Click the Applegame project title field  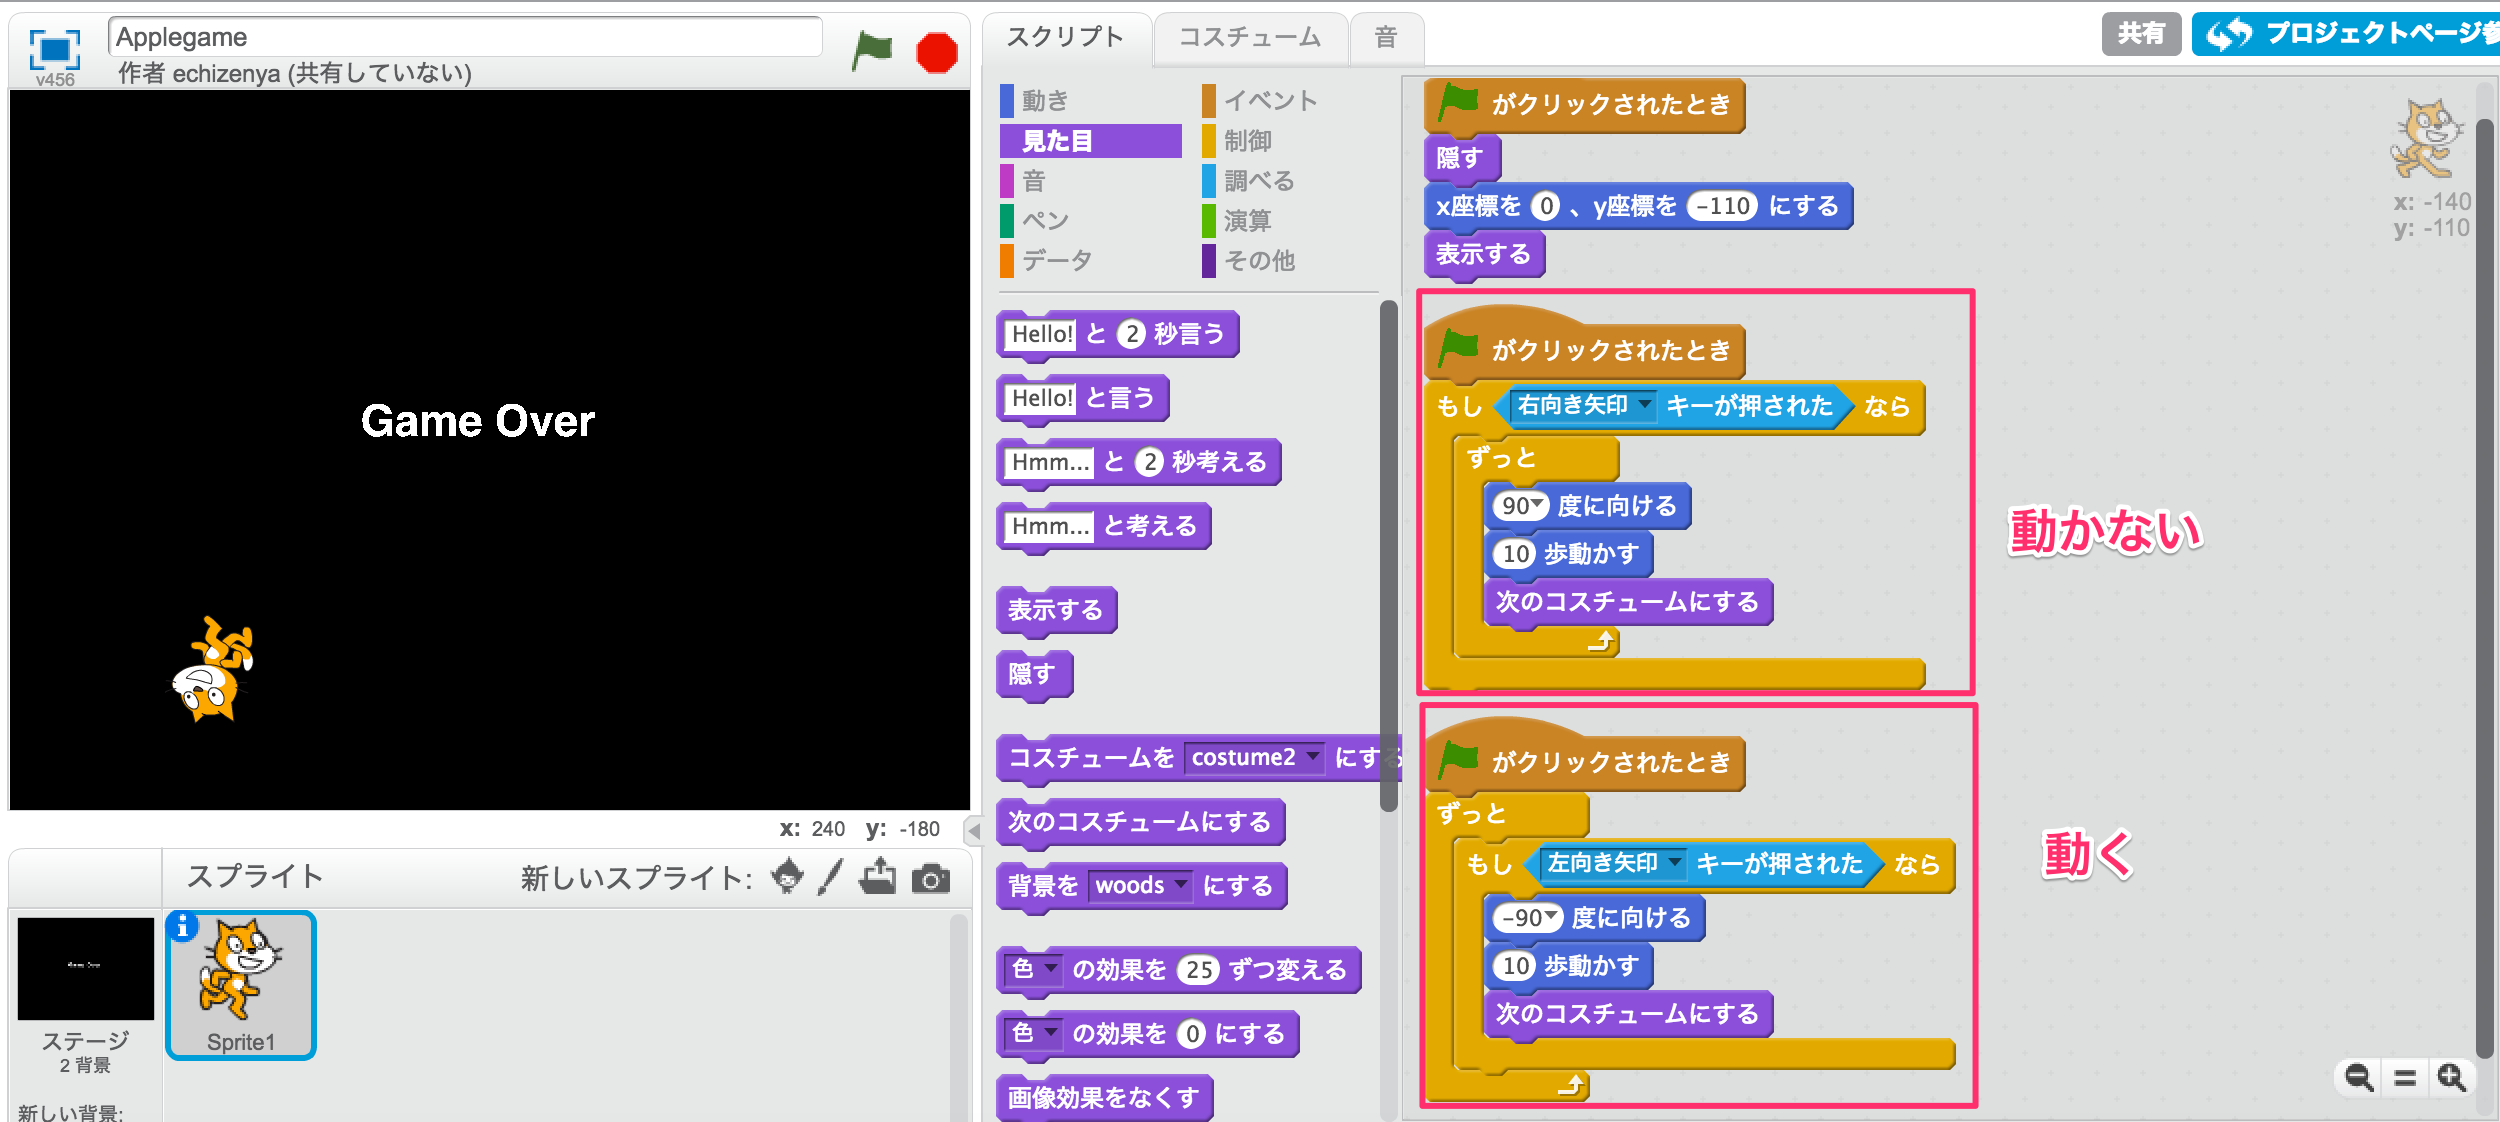click(465, 37)
